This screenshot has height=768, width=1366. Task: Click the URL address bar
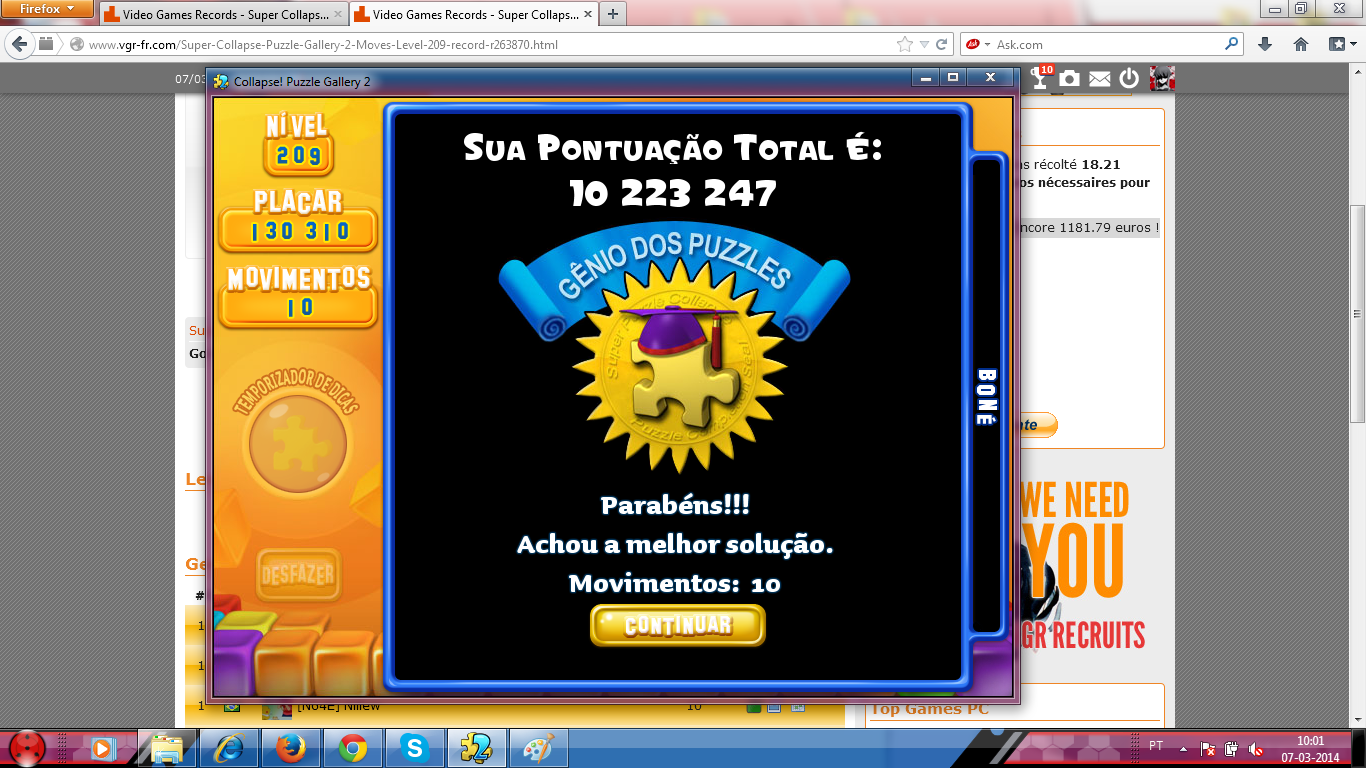480,45
